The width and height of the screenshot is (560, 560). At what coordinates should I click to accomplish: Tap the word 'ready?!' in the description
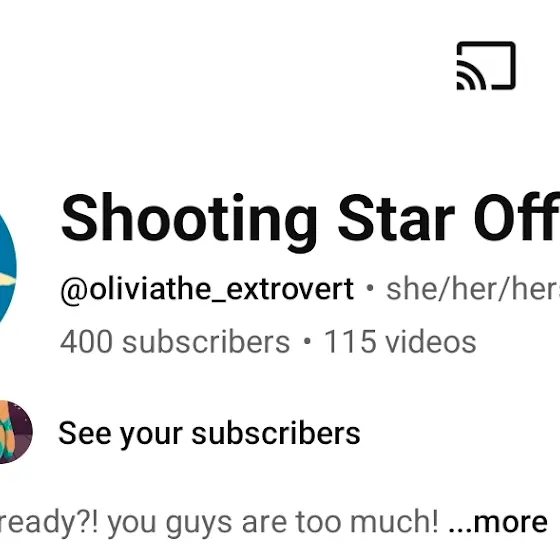pos(49,523)
